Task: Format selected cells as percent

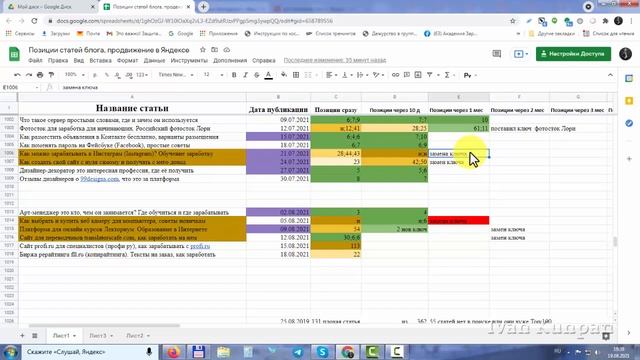Action: pos(107,75)
